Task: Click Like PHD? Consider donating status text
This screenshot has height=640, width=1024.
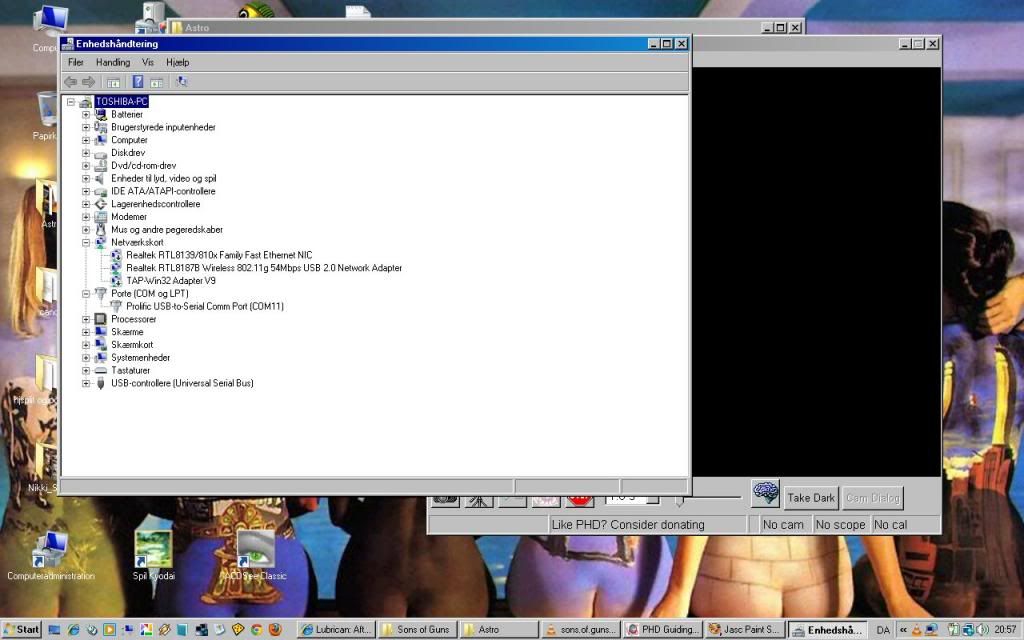Action: click(628, 524)
